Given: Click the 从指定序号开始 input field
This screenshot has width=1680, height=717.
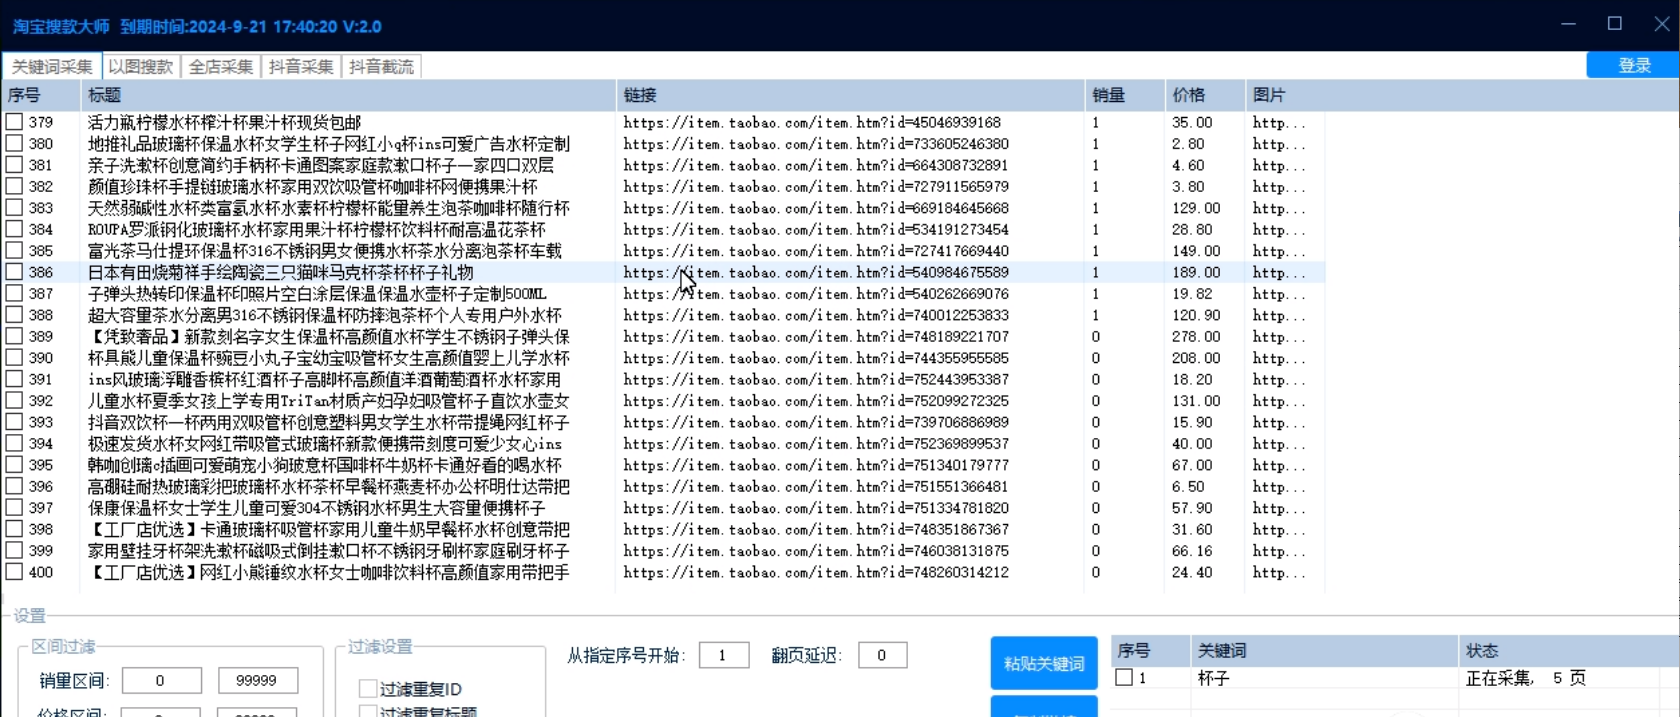Looking at the screenshot, I should [724, 655].
